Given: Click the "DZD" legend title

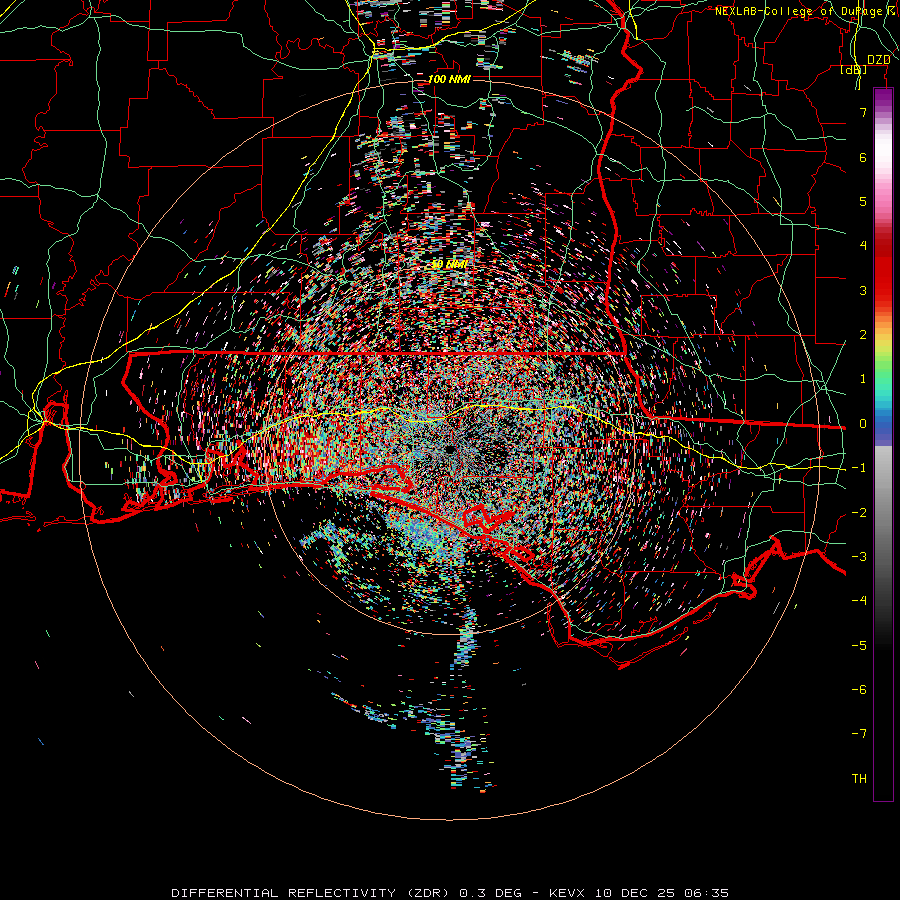Looking at the screenshot, I should pos(878,60).
